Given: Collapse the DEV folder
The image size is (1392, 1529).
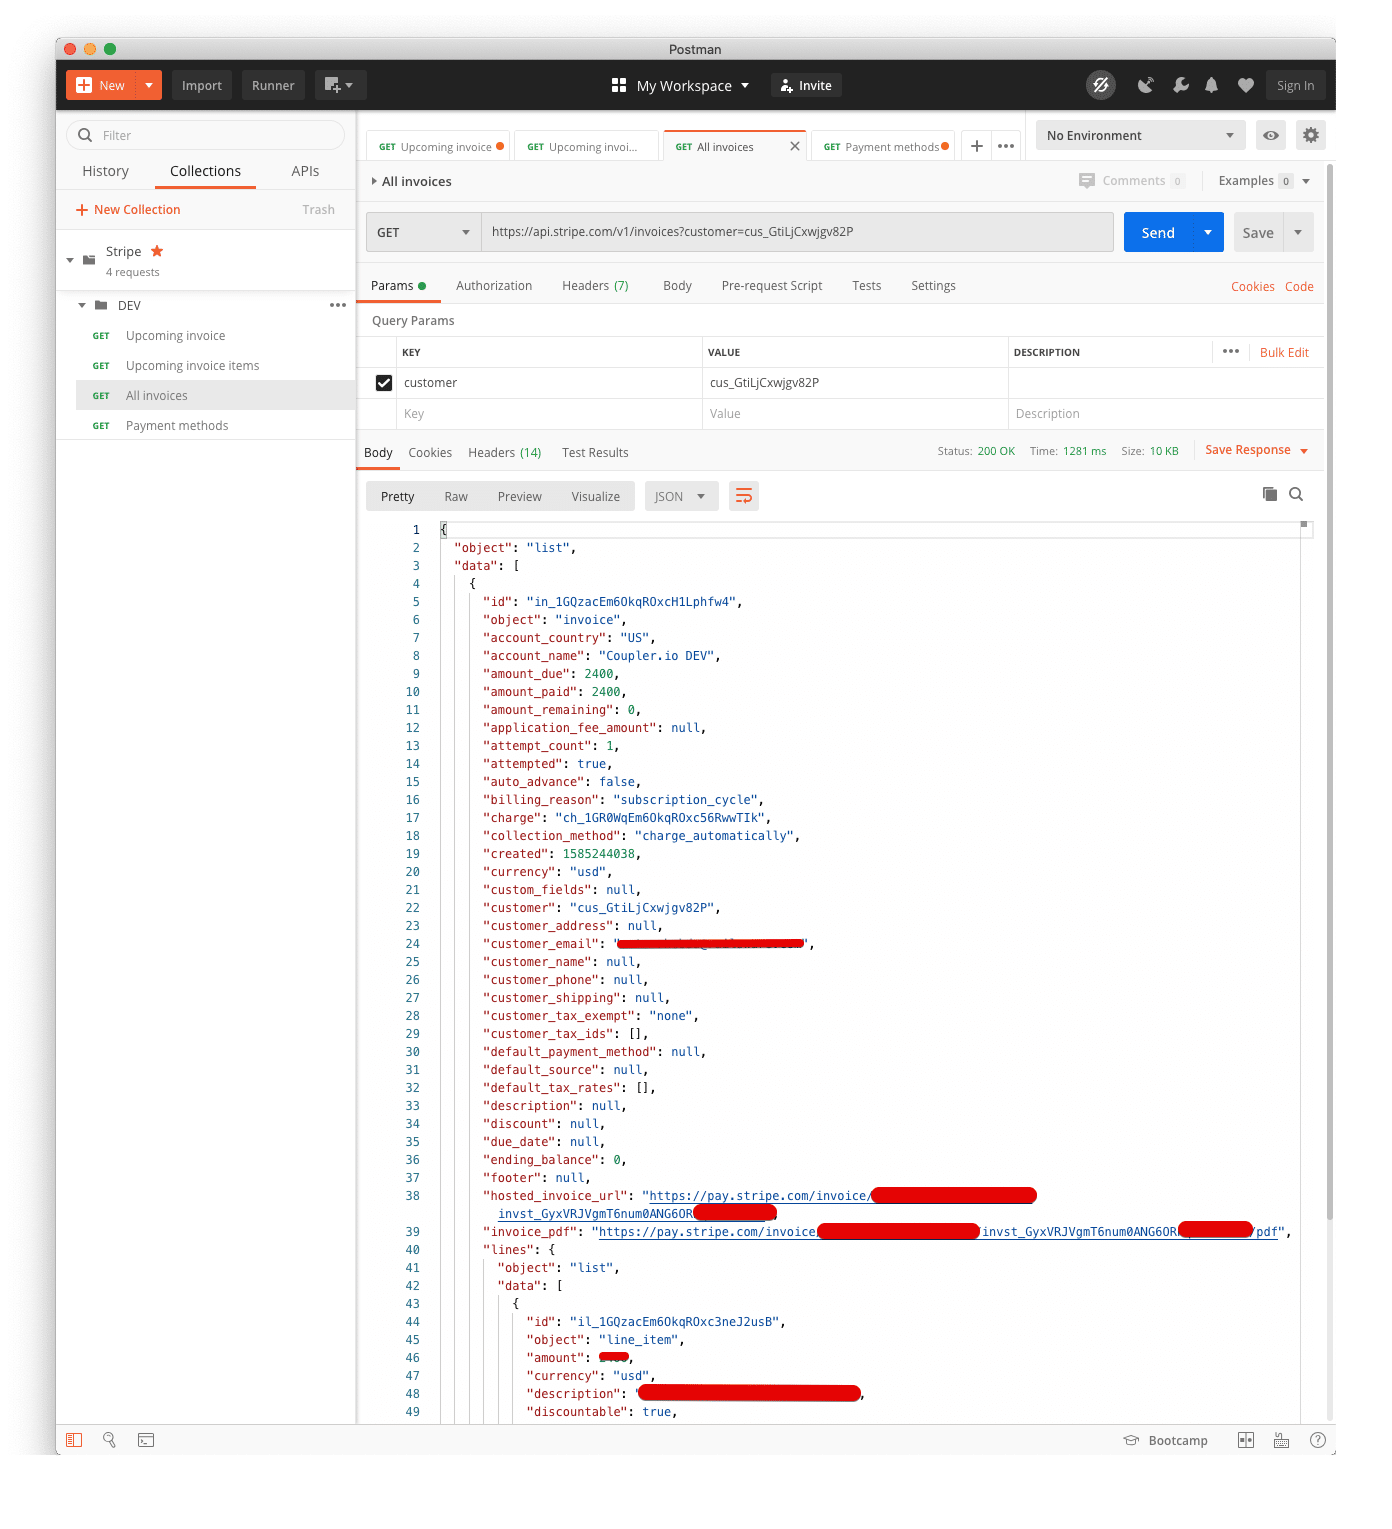Looking at the screenshot, I should (82, 305).
